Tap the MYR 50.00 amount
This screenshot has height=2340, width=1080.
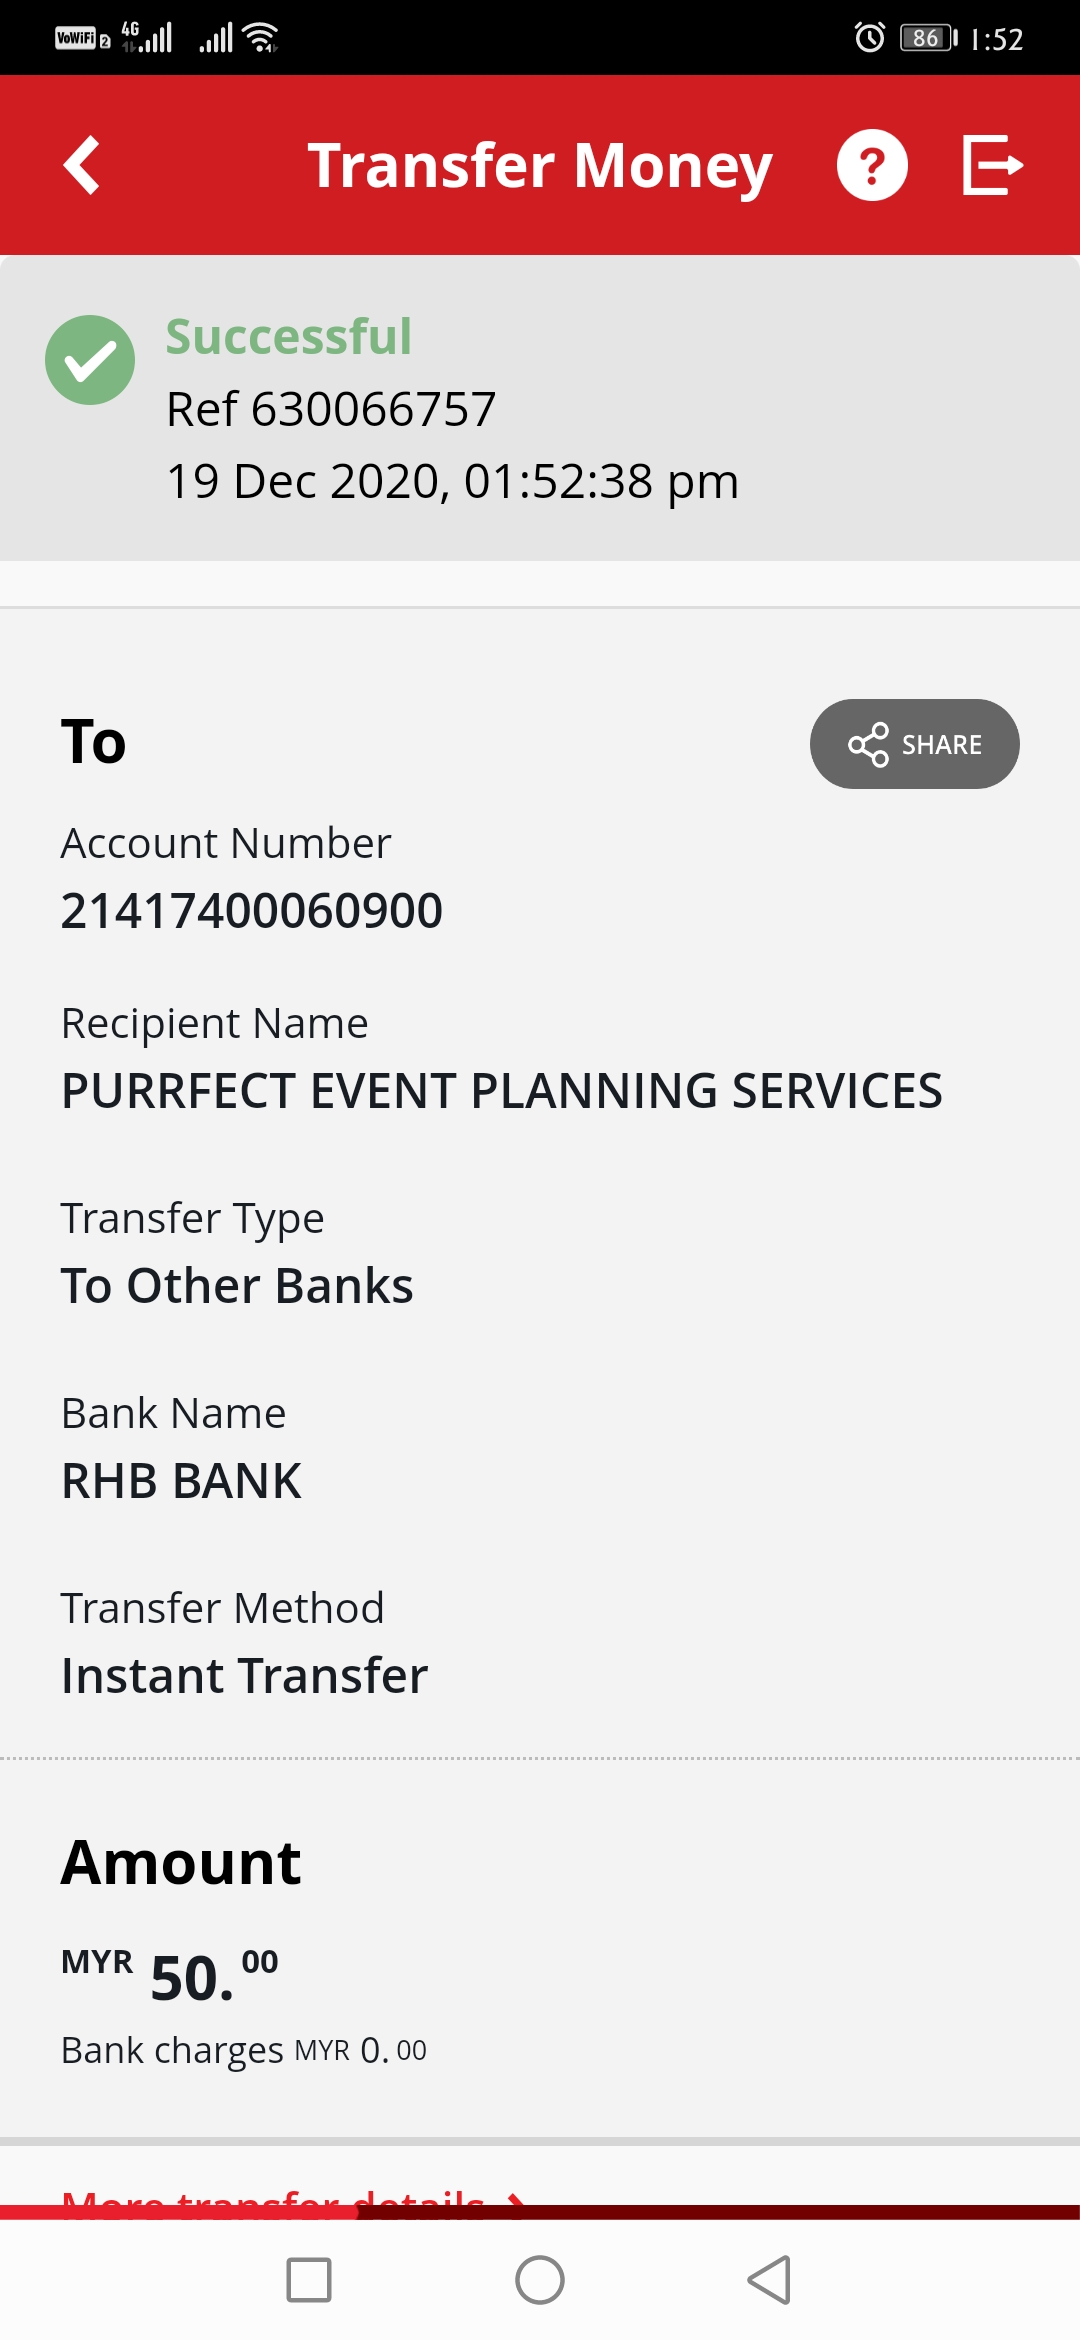pos(170,1975)
